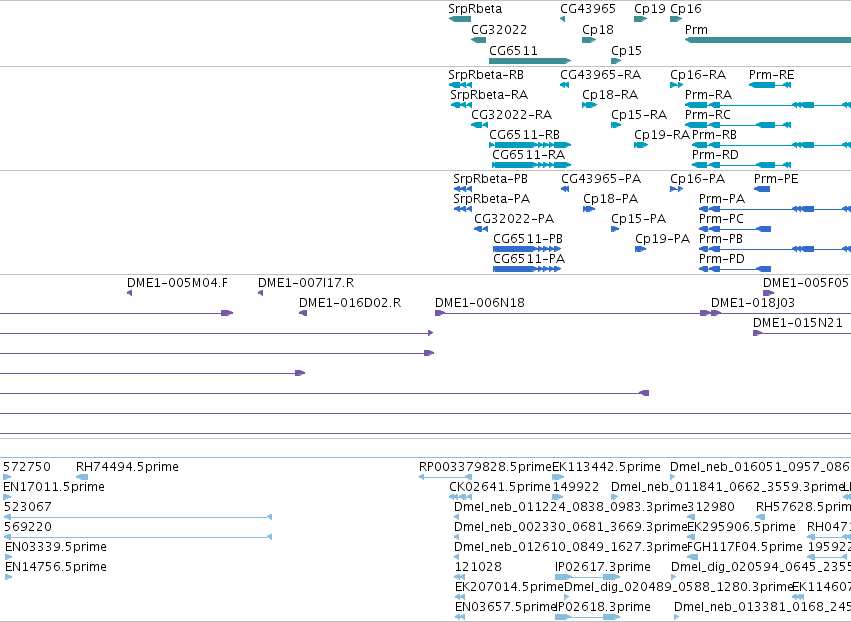Select BAC end DME1-007I17.R
Viewport: 851px width, 622px height.
tap(261, 293)
